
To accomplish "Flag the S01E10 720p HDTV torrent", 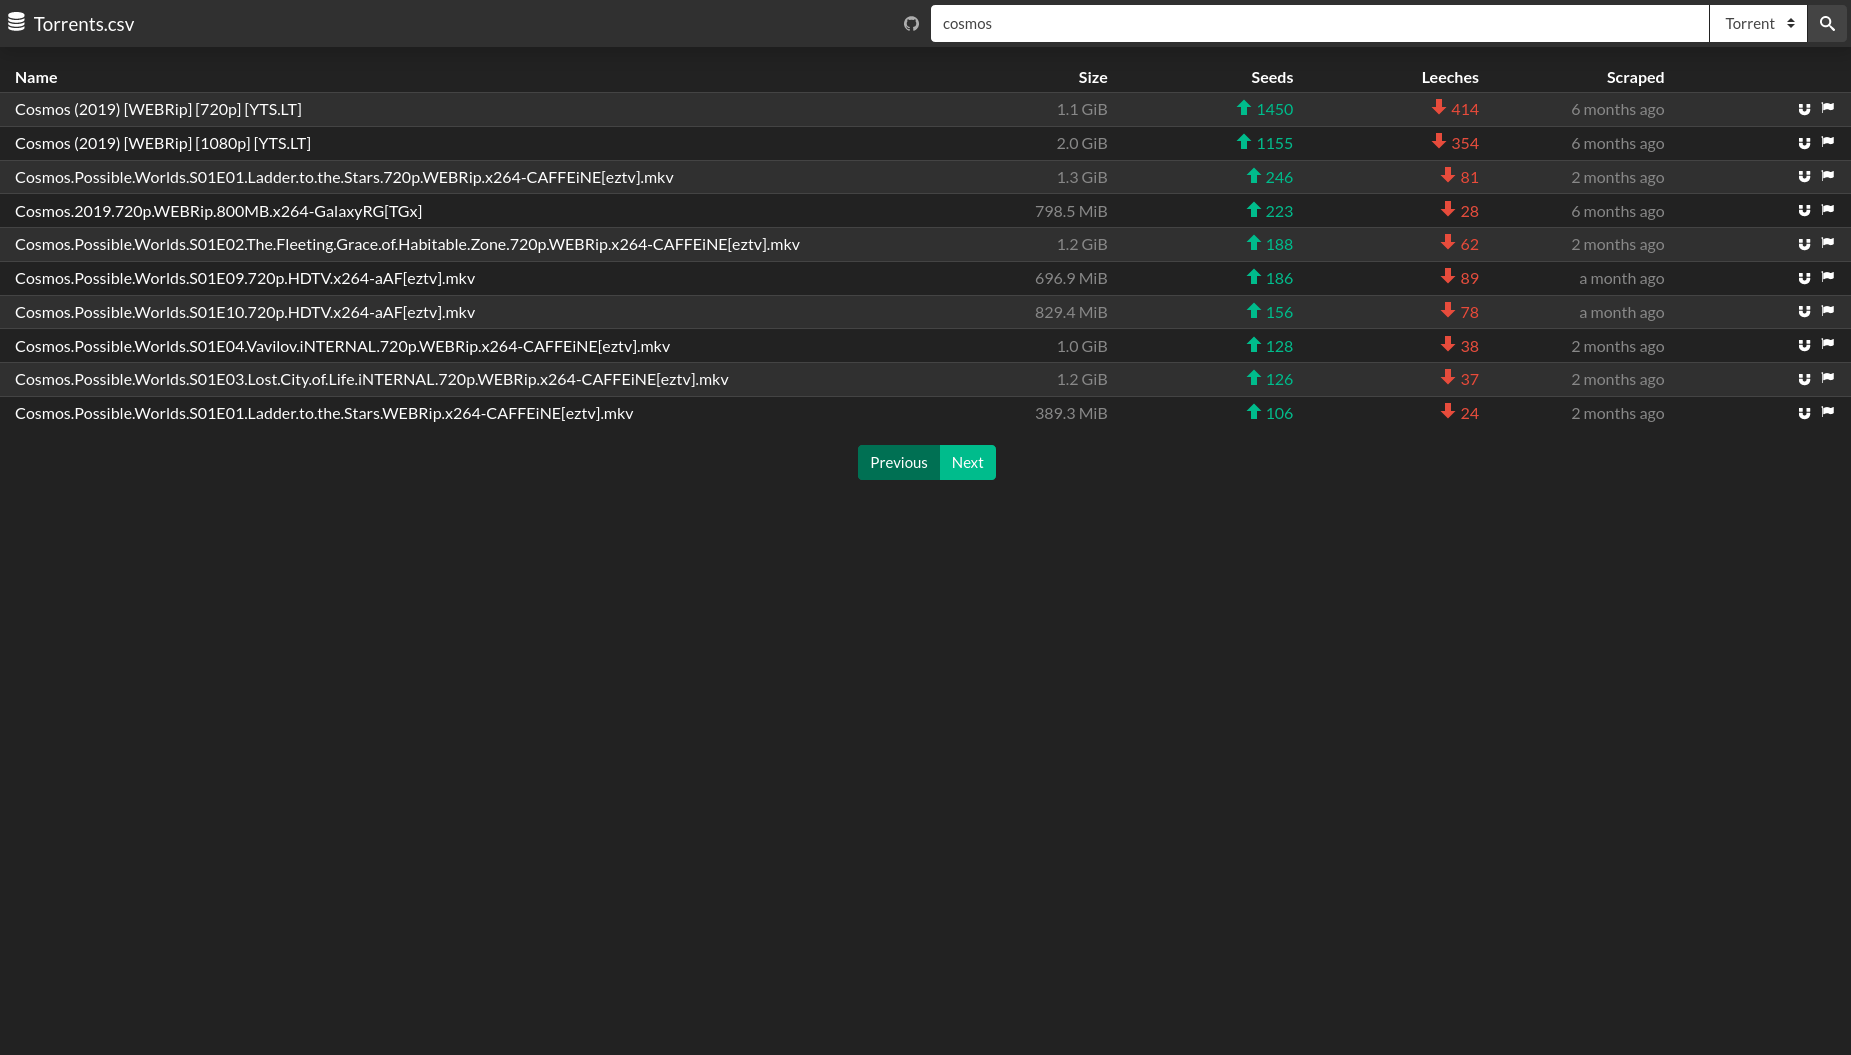I will point(1827,311).
